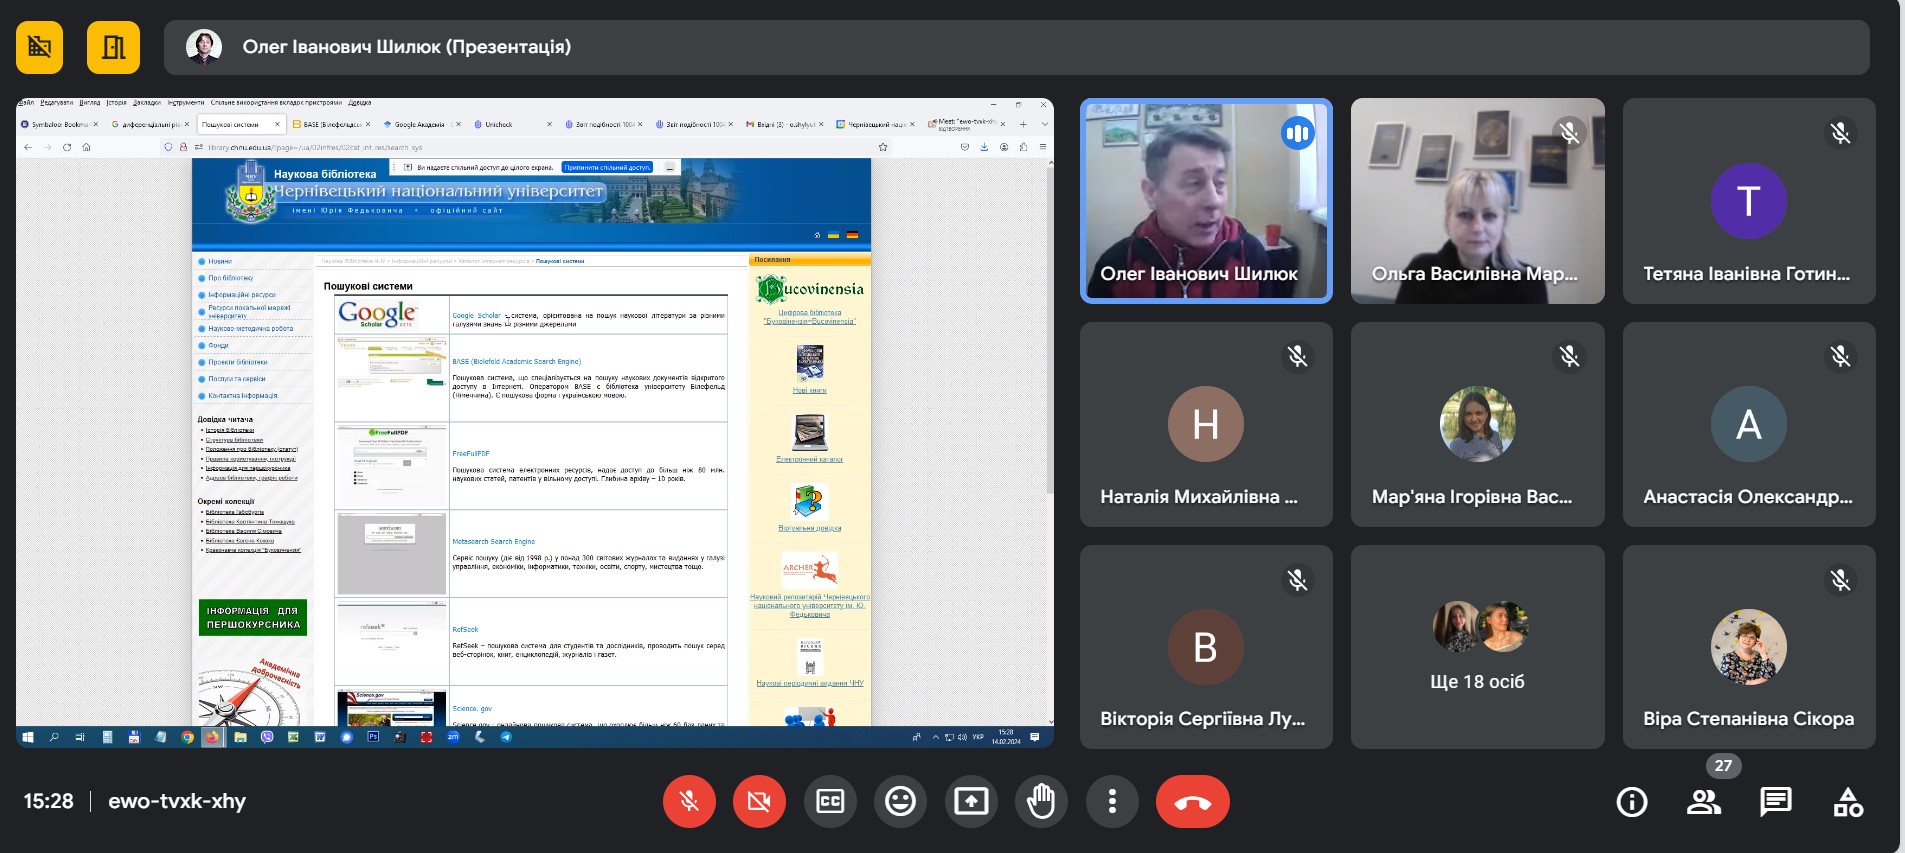Screen dimensions: 1905x853
Task: Open meeting details info icon
Action: click(x=1632, y=801)
